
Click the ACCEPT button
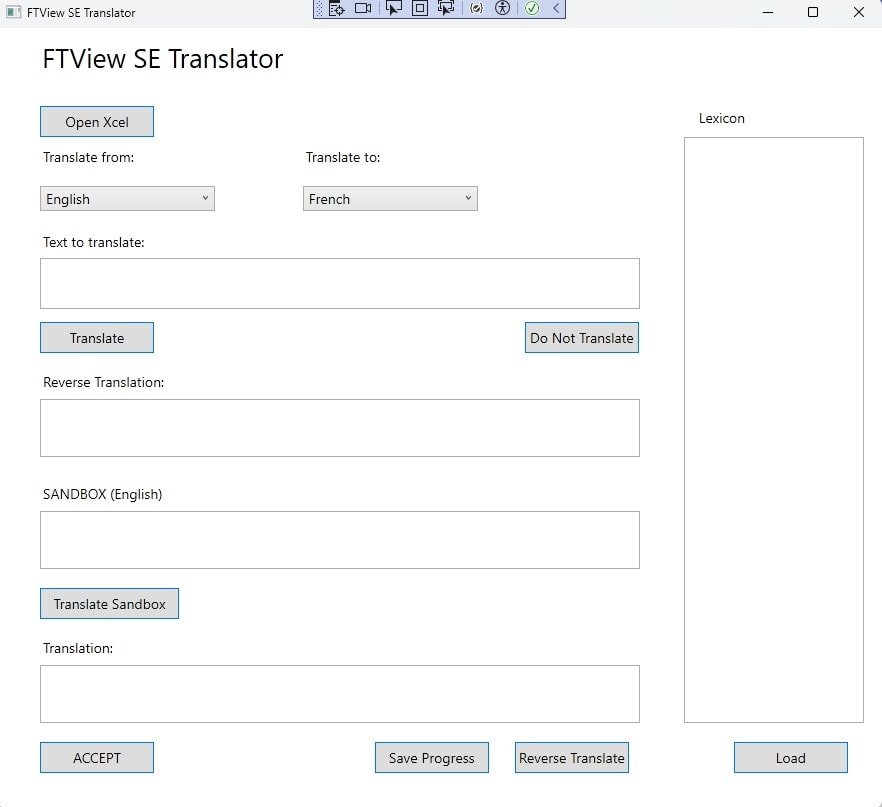click(97, 758)
